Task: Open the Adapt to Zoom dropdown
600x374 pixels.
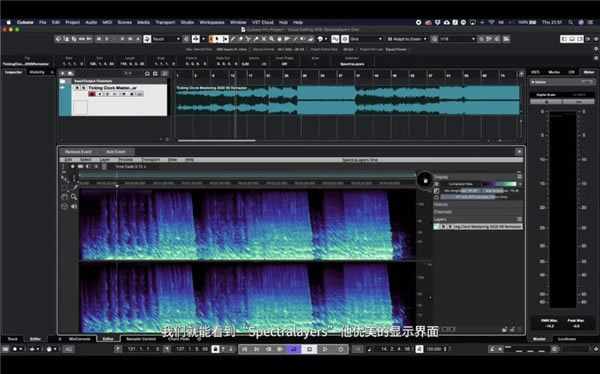Action: tap(407, 39)
